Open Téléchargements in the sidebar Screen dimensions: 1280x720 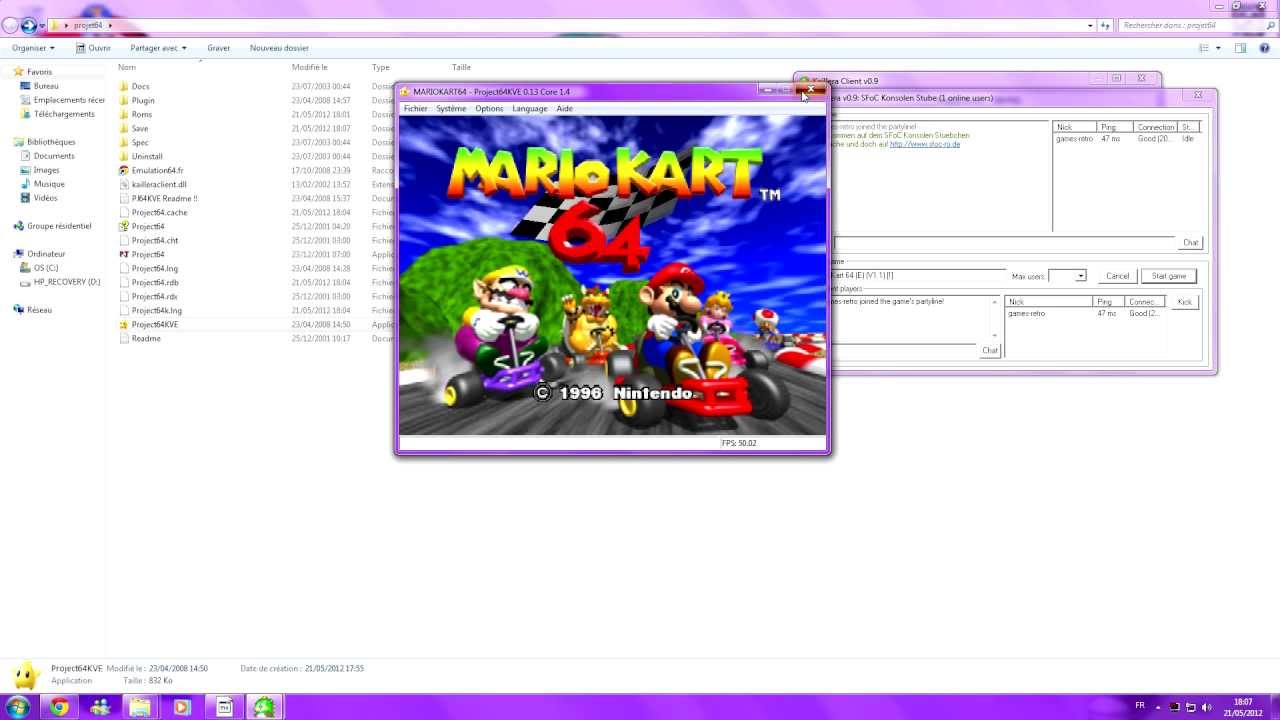[64, 114]
